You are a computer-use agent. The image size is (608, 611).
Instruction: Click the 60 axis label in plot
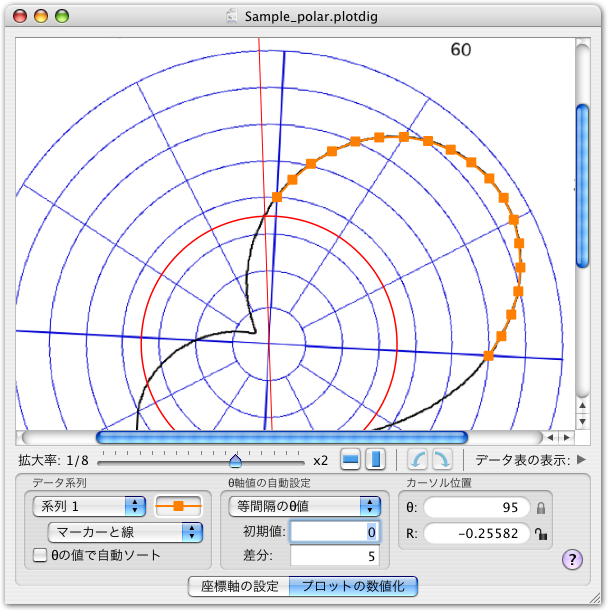[x=461, y=50]
